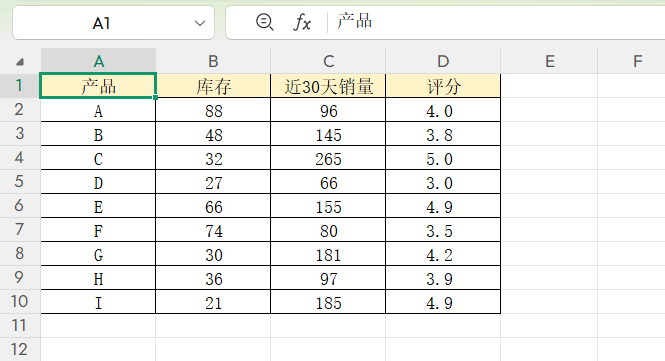Select cell containing product E in row 6
Screen dimensions: 665x361
tap(98, 206)
